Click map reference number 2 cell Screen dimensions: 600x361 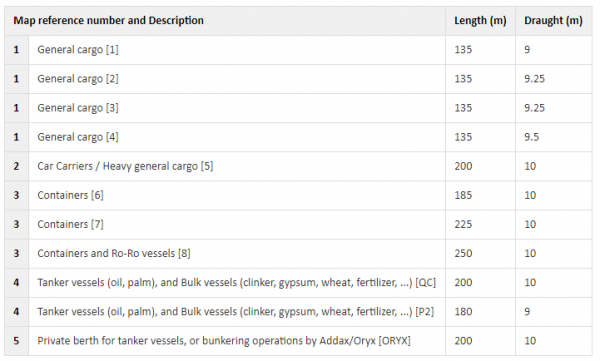[x=16, y=166]
